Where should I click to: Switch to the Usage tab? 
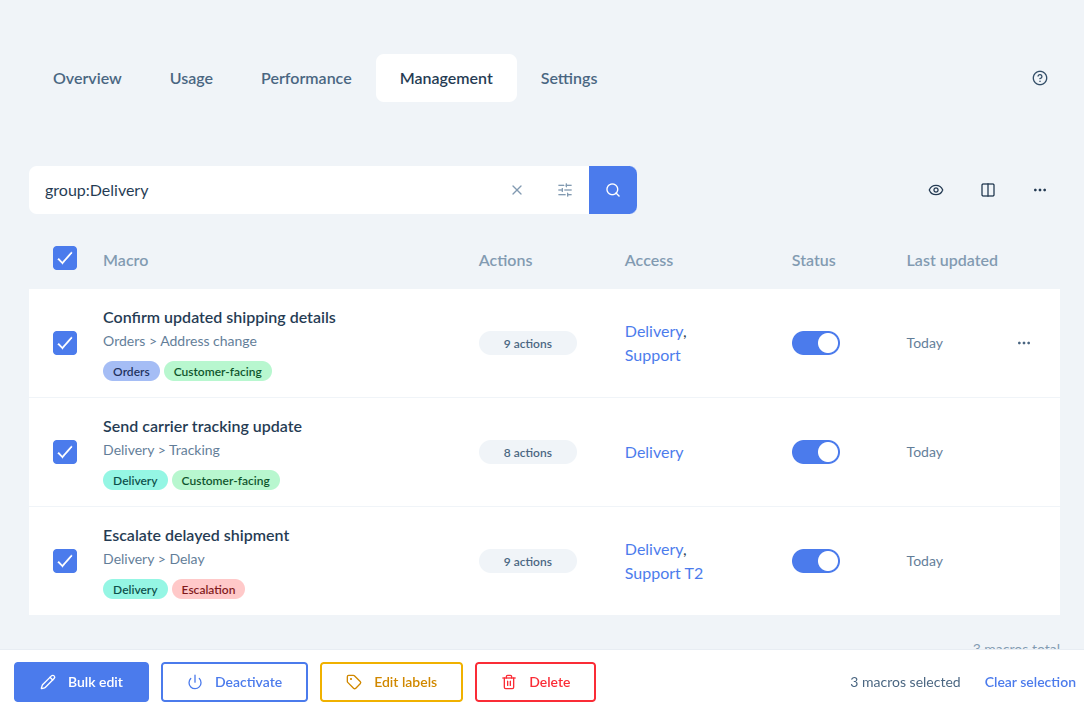point(191,79)
